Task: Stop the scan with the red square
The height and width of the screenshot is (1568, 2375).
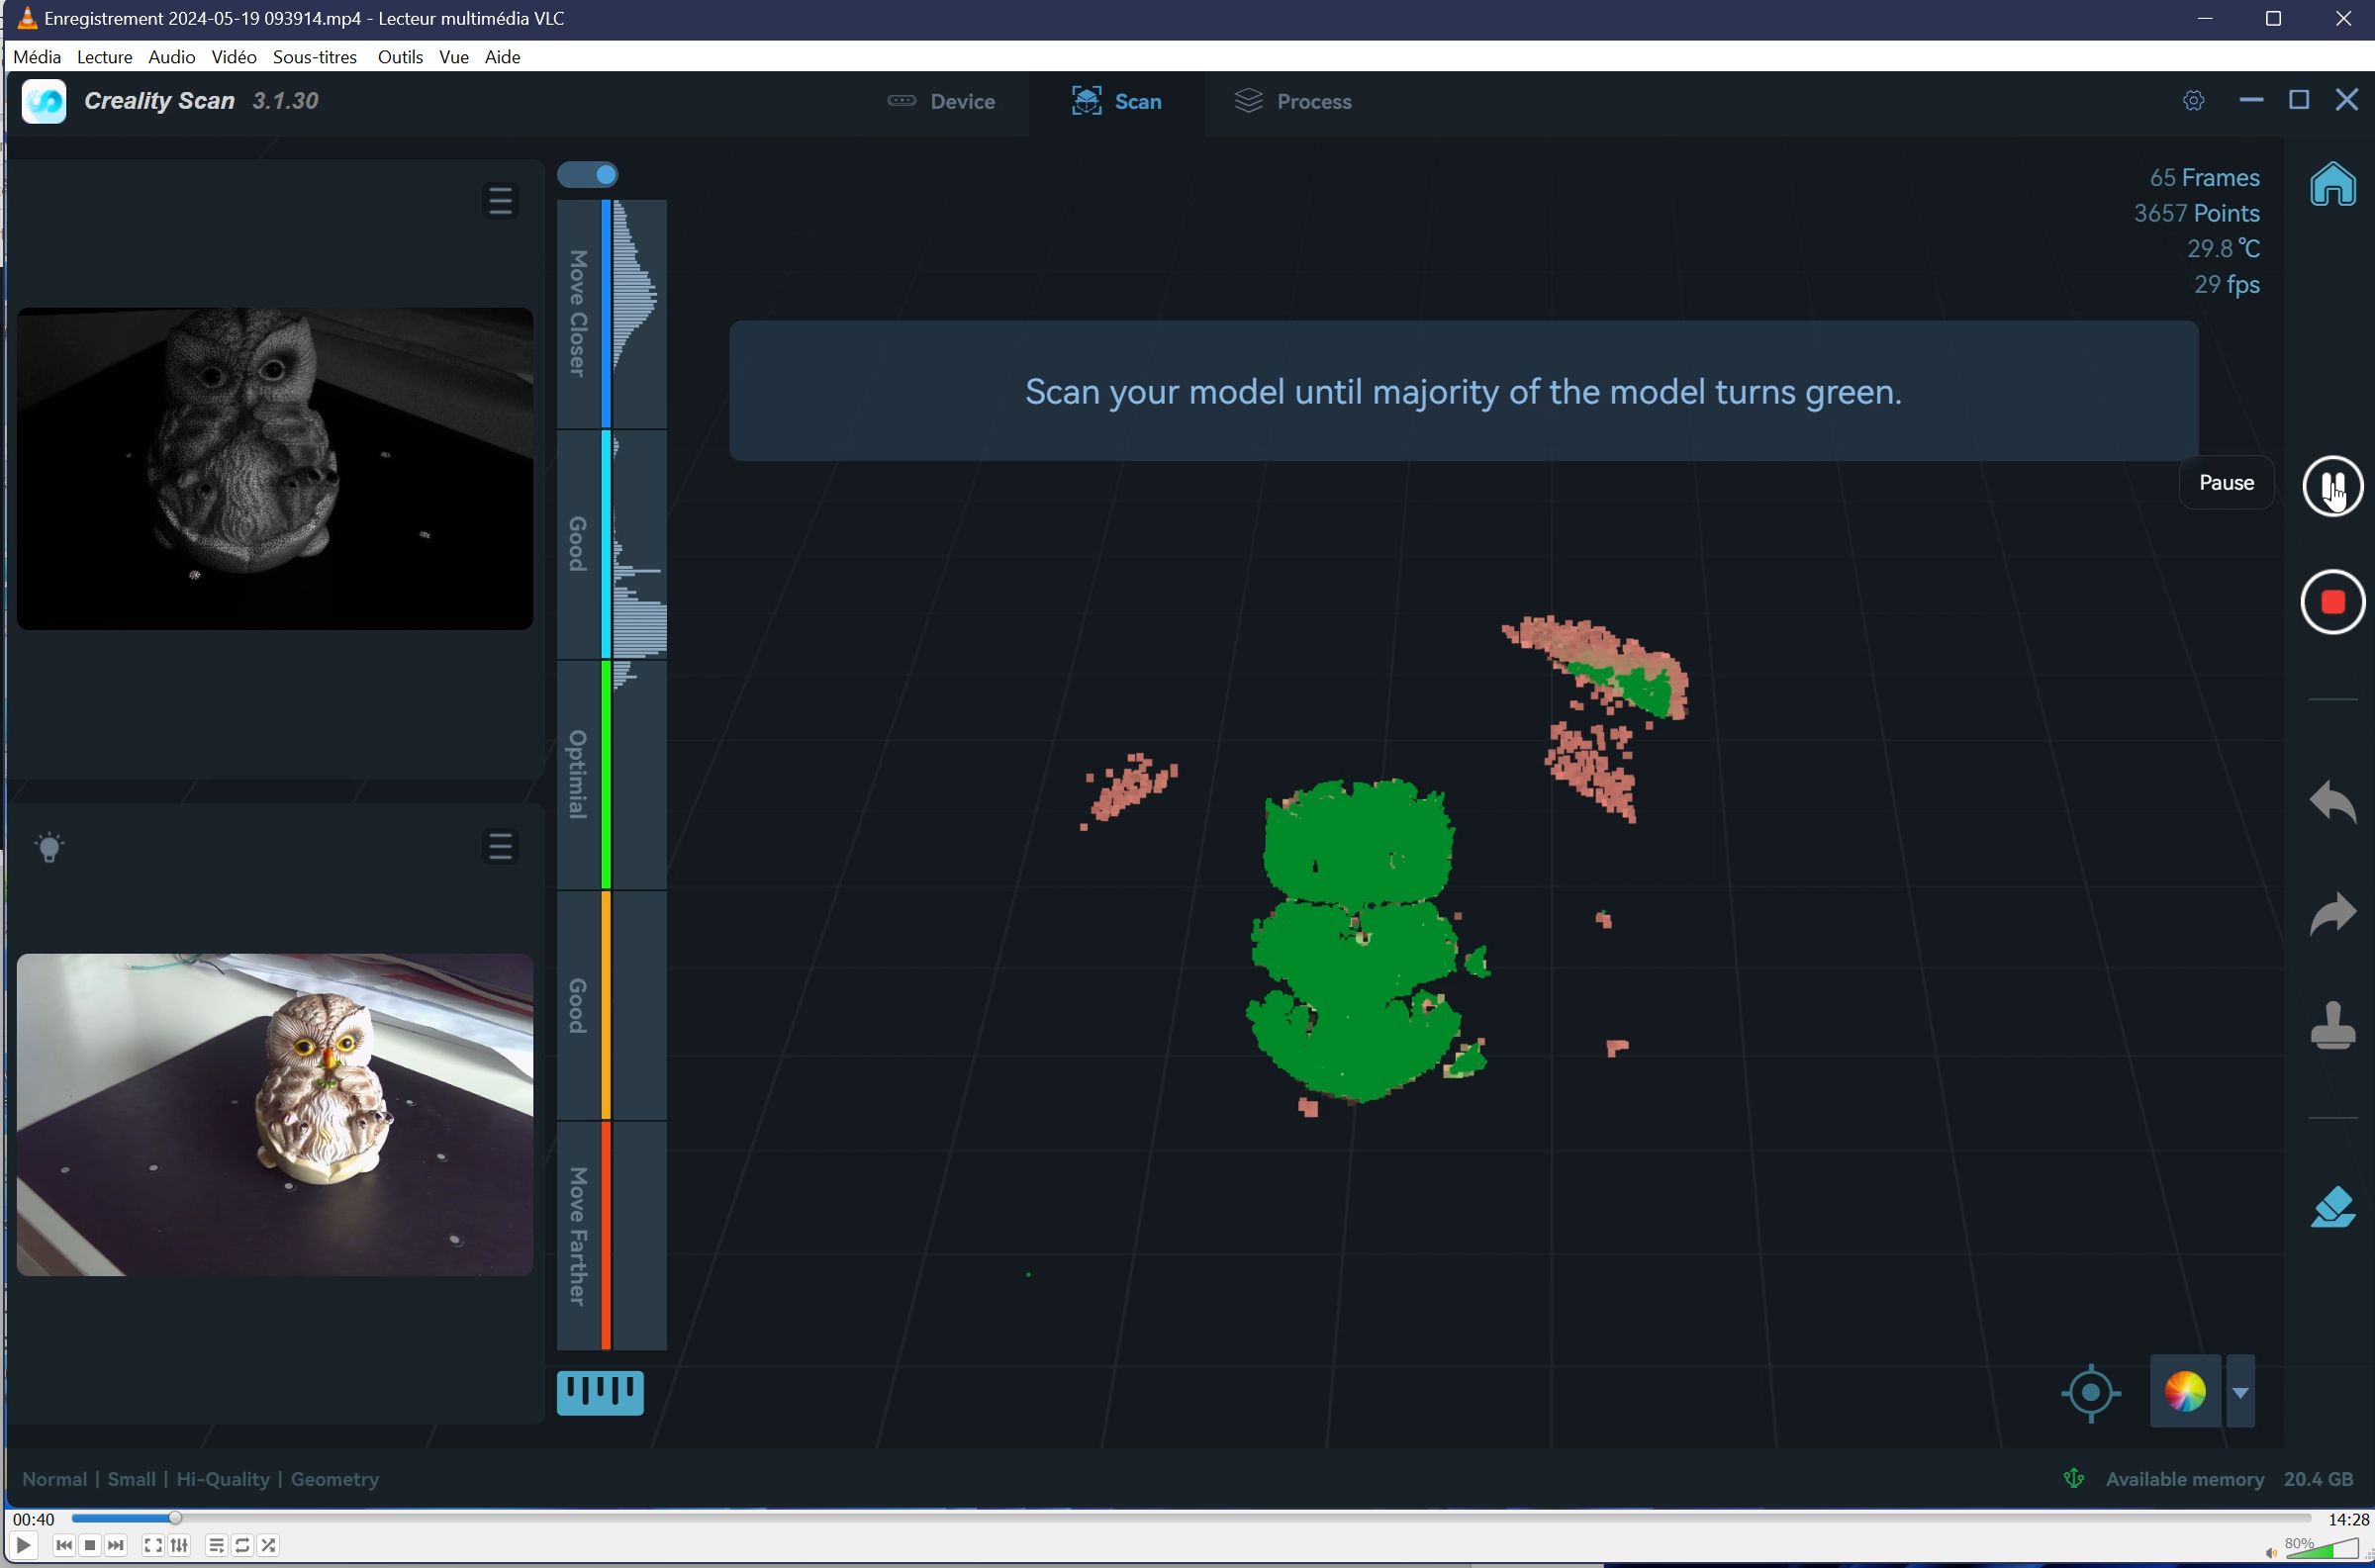Action: coord(2332,602)
